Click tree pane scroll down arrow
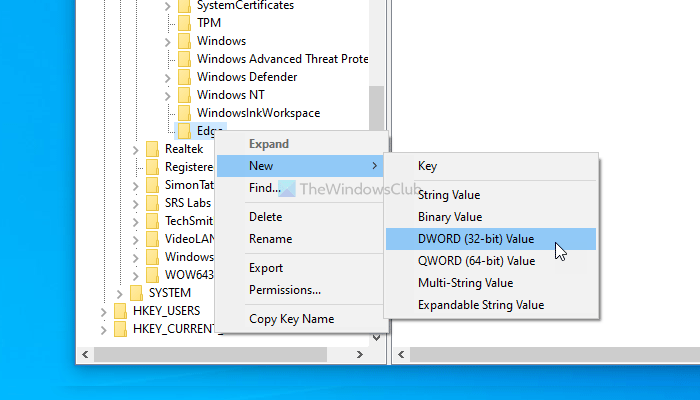 [x=377, y=338]
